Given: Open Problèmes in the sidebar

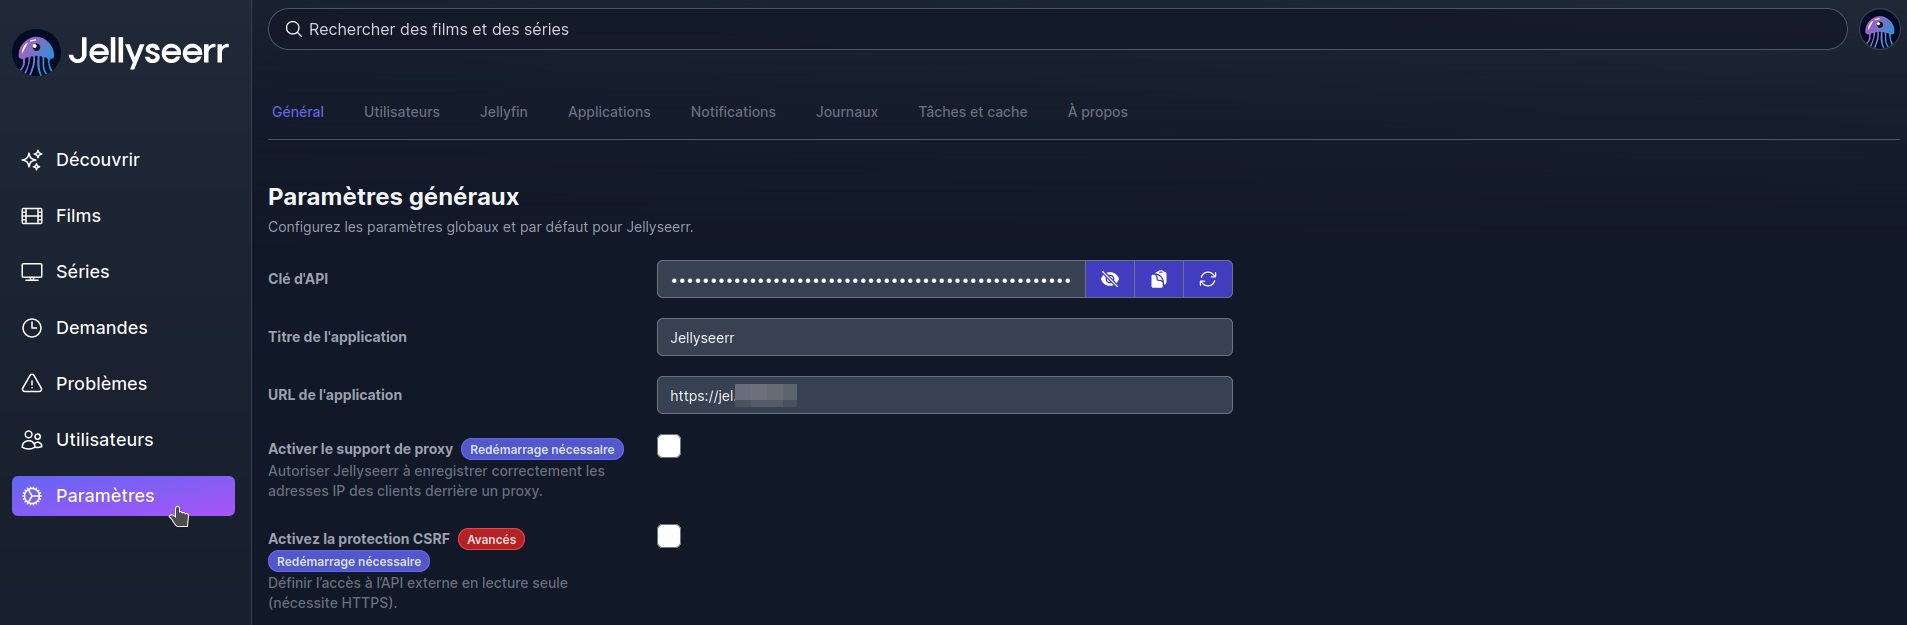Looking at the screenshot, I should pyautogui.click(x=123, y=384).
